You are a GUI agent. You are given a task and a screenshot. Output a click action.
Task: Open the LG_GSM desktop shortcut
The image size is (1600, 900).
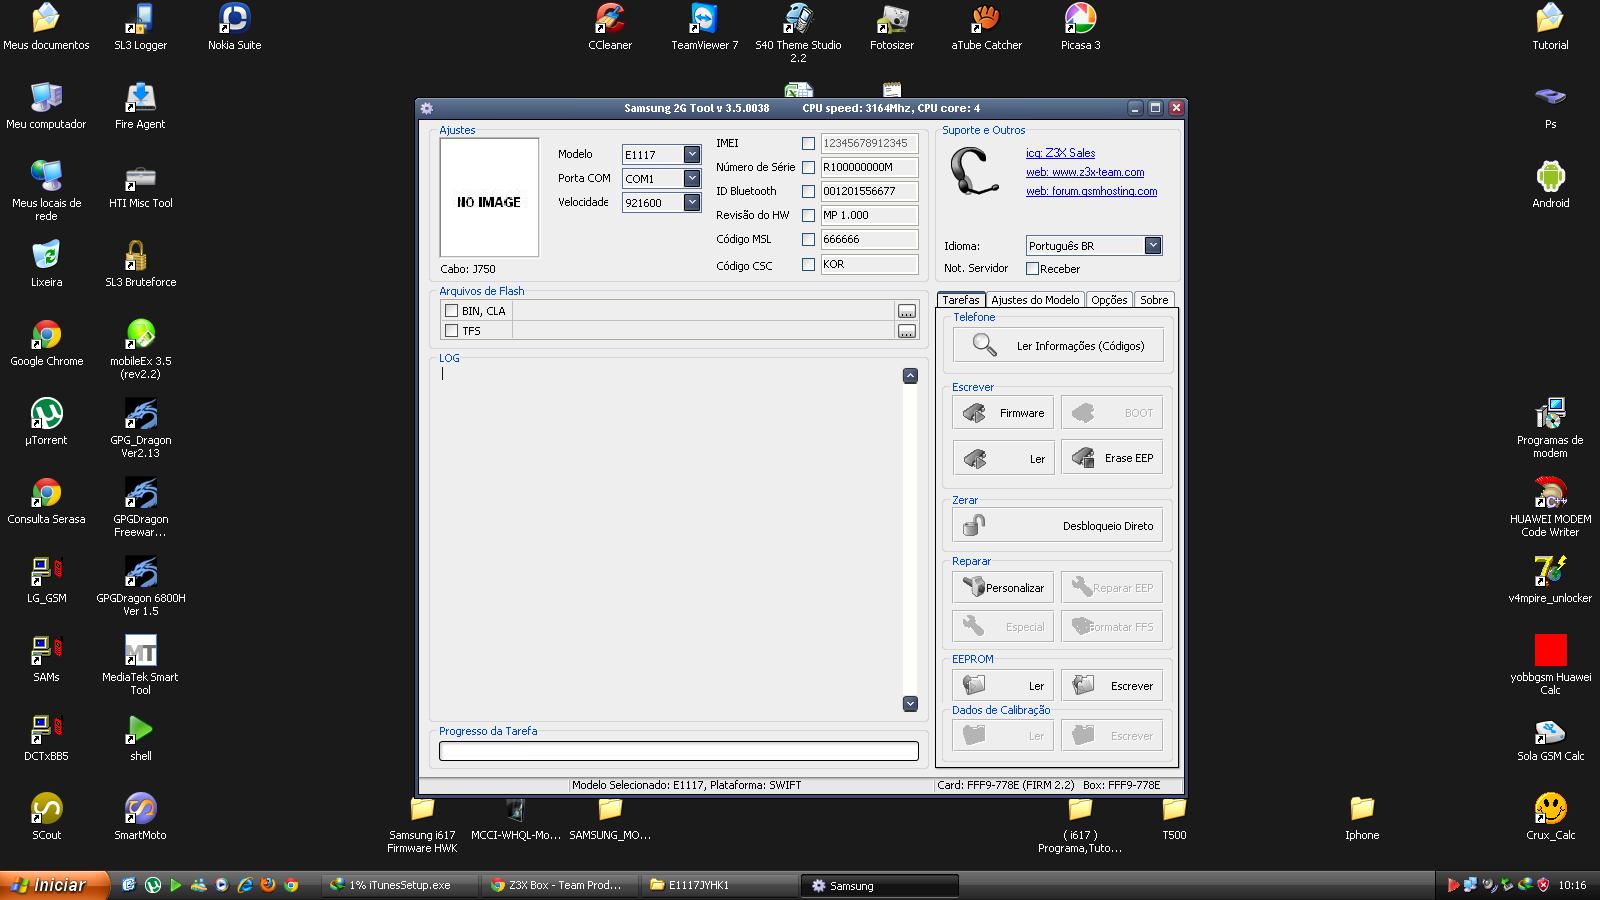point(46,580)
